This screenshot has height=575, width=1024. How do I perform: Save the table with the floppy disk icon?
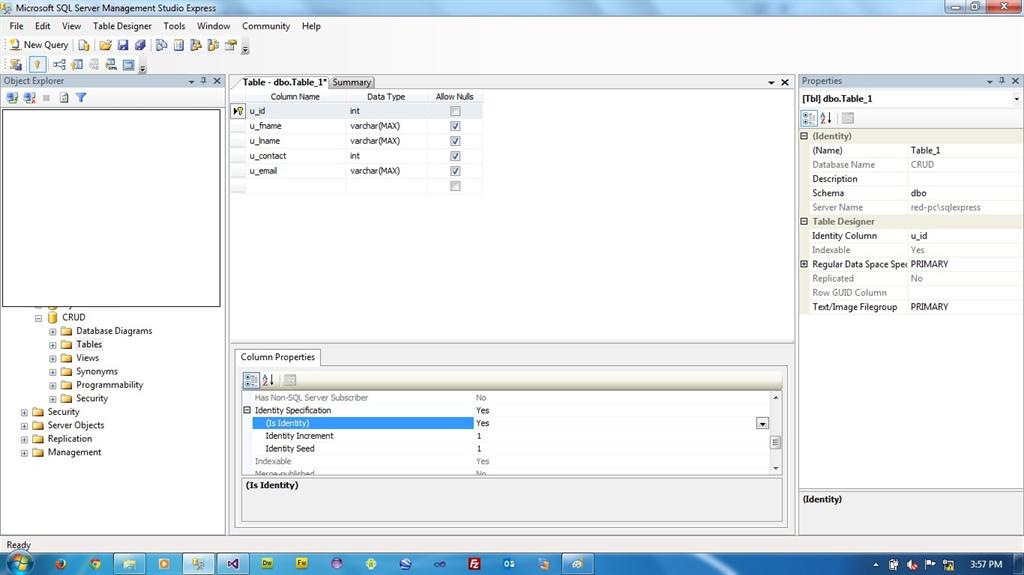click(123, 45)
